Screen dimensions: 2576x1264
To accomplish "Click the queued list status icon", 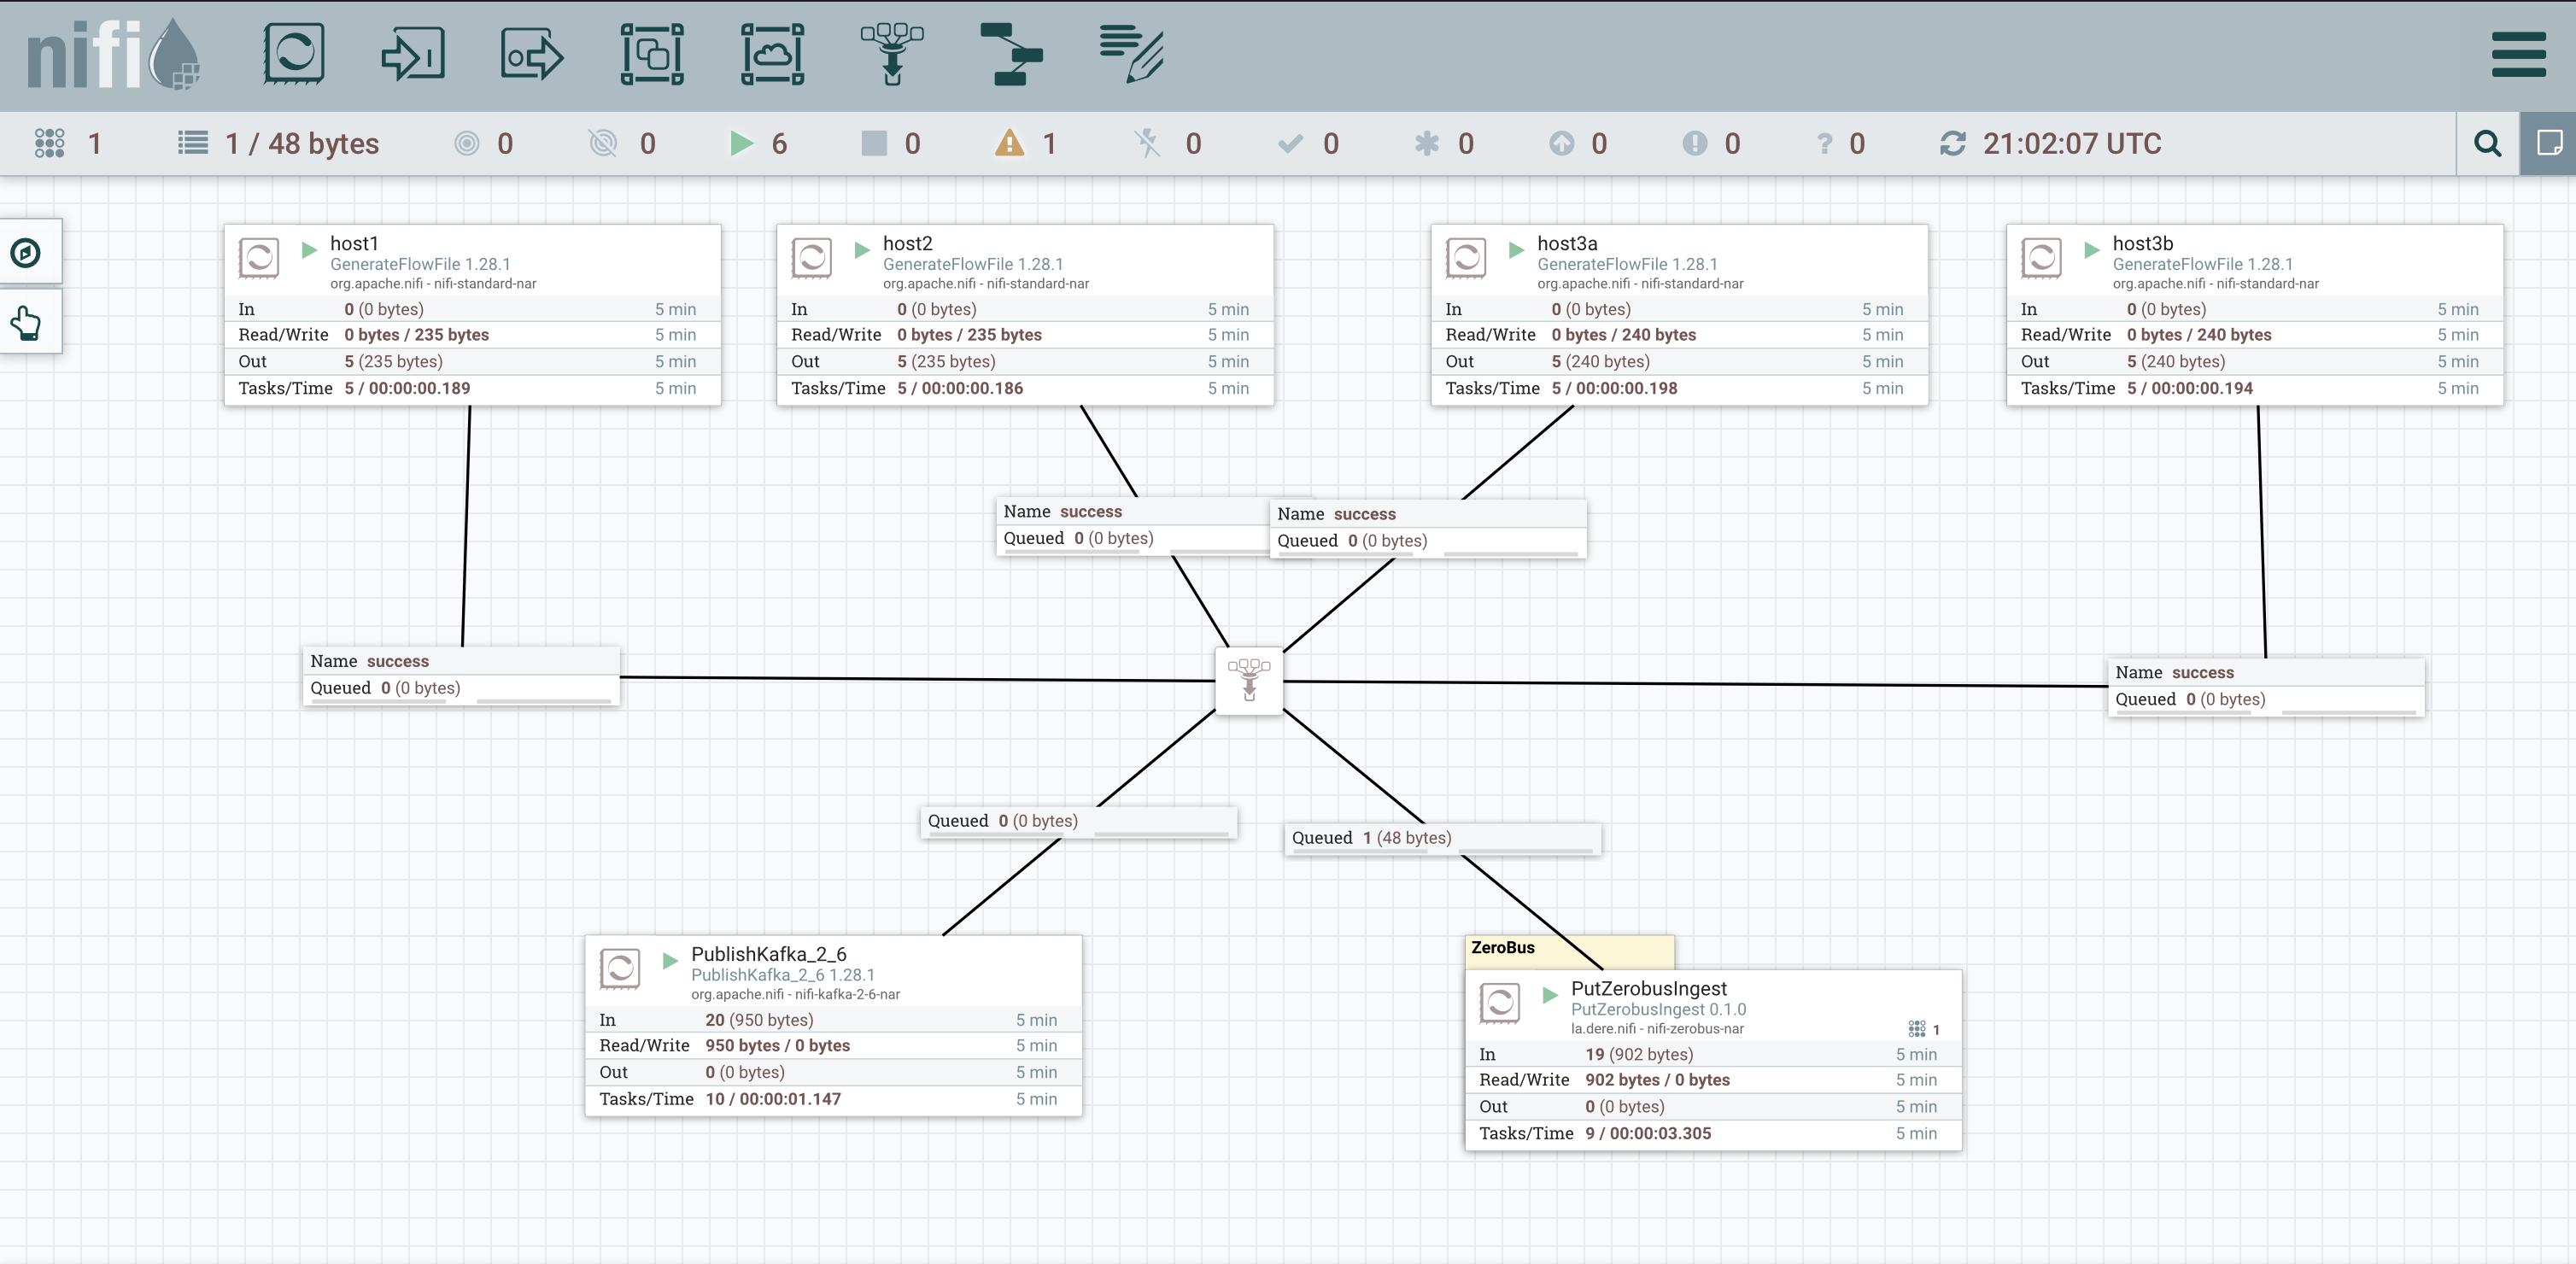I will tap(193, 143).
